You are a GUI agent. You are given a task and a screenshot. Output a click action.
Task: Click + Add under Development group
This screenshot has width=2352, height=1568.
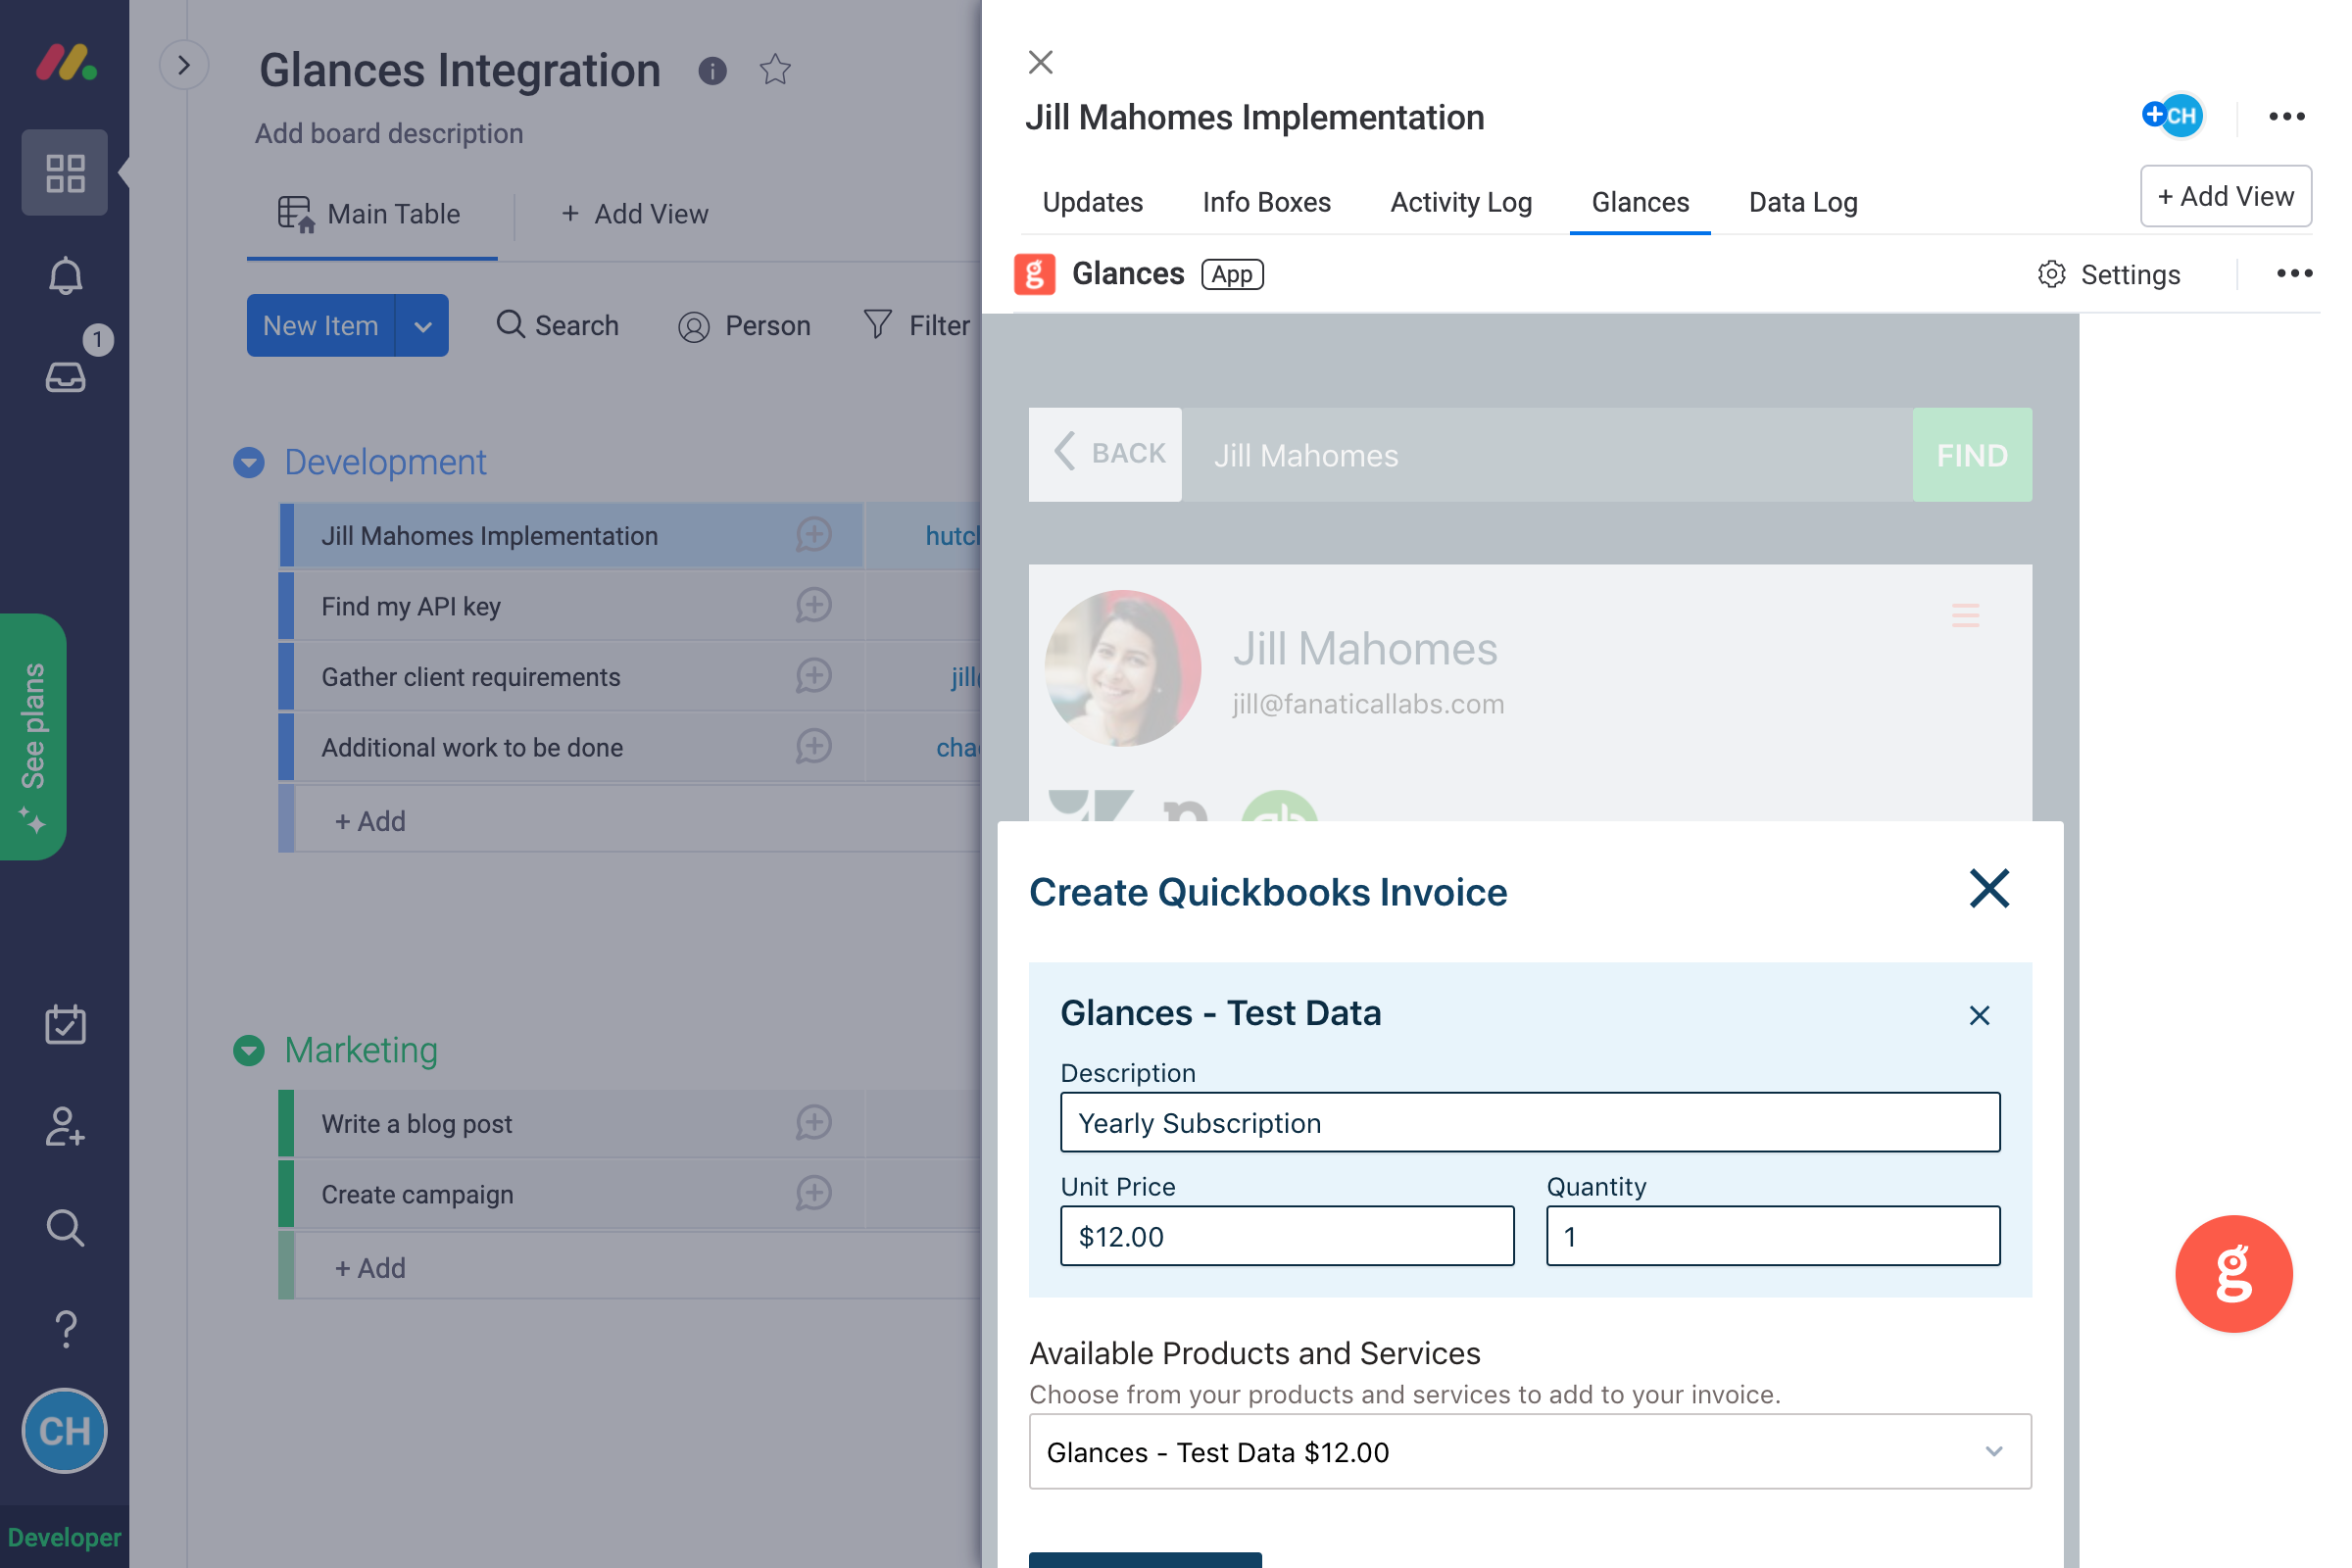click(x=370, y=822)
